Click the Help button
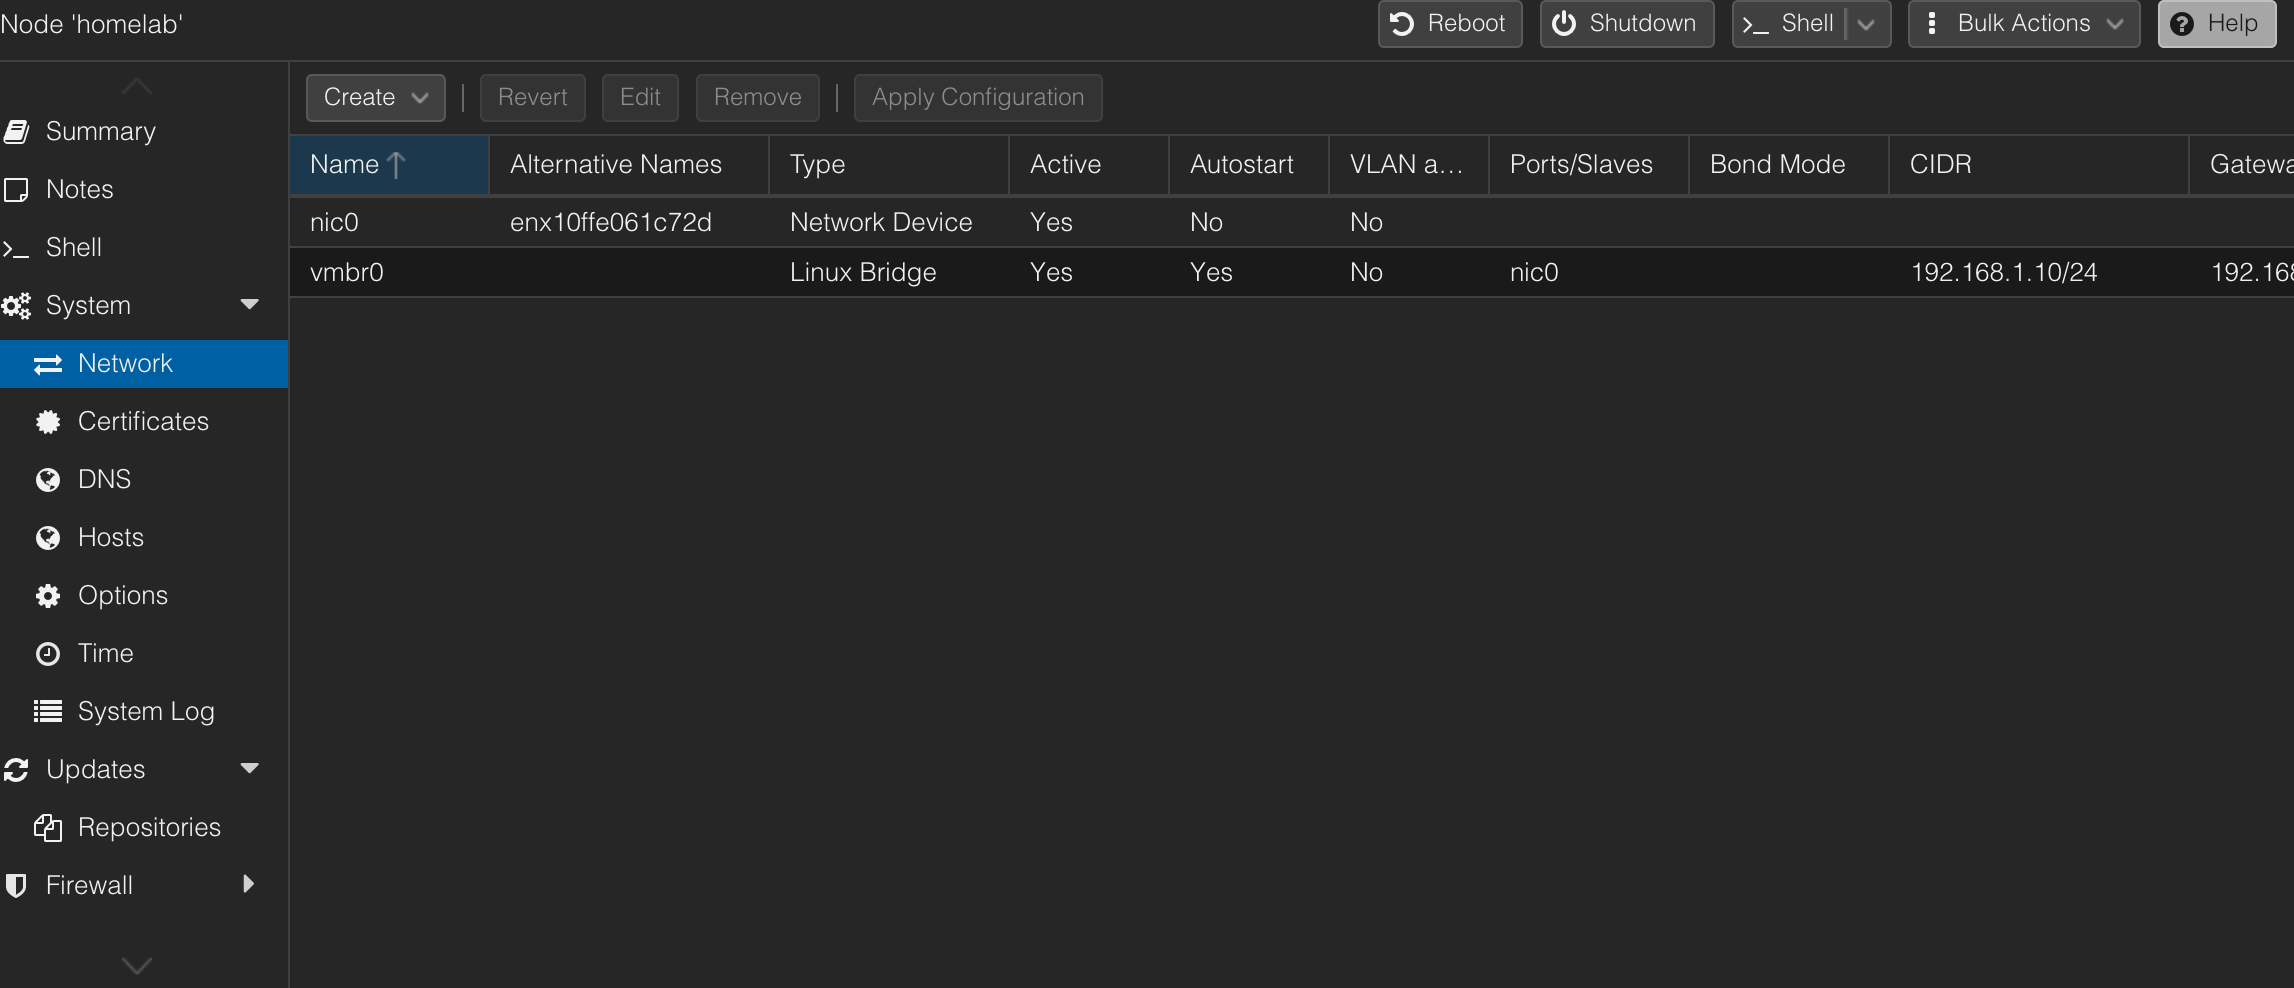2294x988 pixels. (x=2217, y=24)
